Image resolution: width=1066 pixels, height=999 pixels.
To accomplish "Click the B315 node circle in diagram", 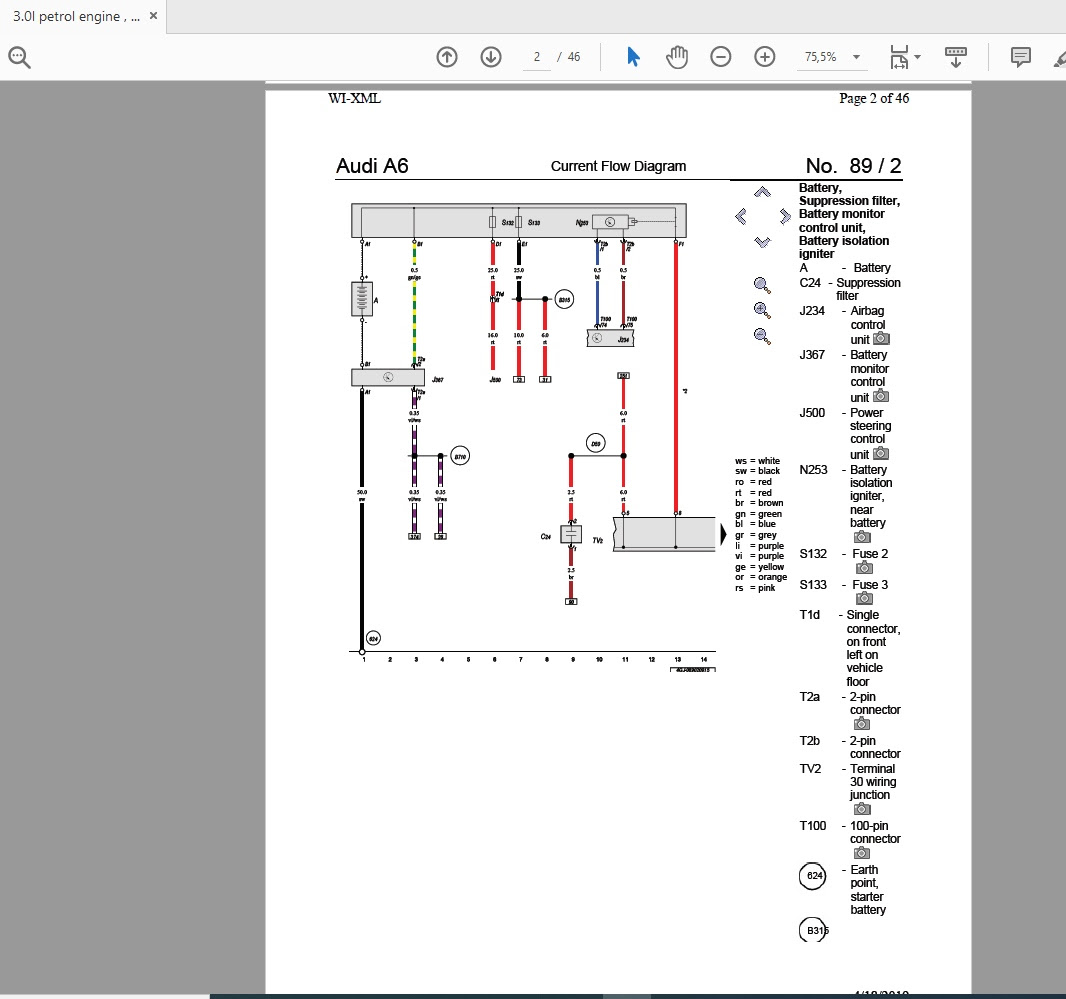I will pos(564,299).
